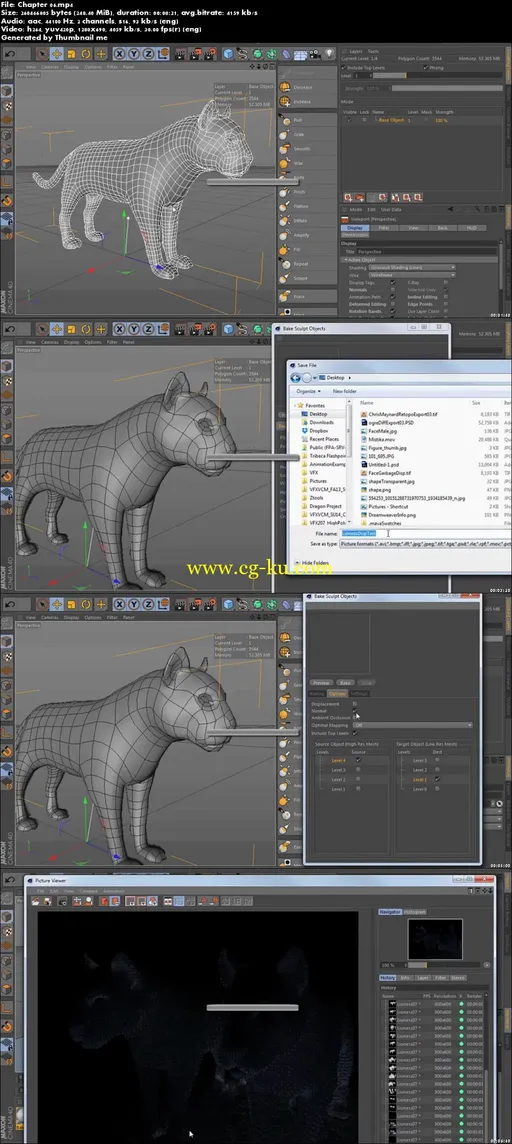
Task: Open the Baking tab in Bake Sculpt Objects
Action: 317,694
